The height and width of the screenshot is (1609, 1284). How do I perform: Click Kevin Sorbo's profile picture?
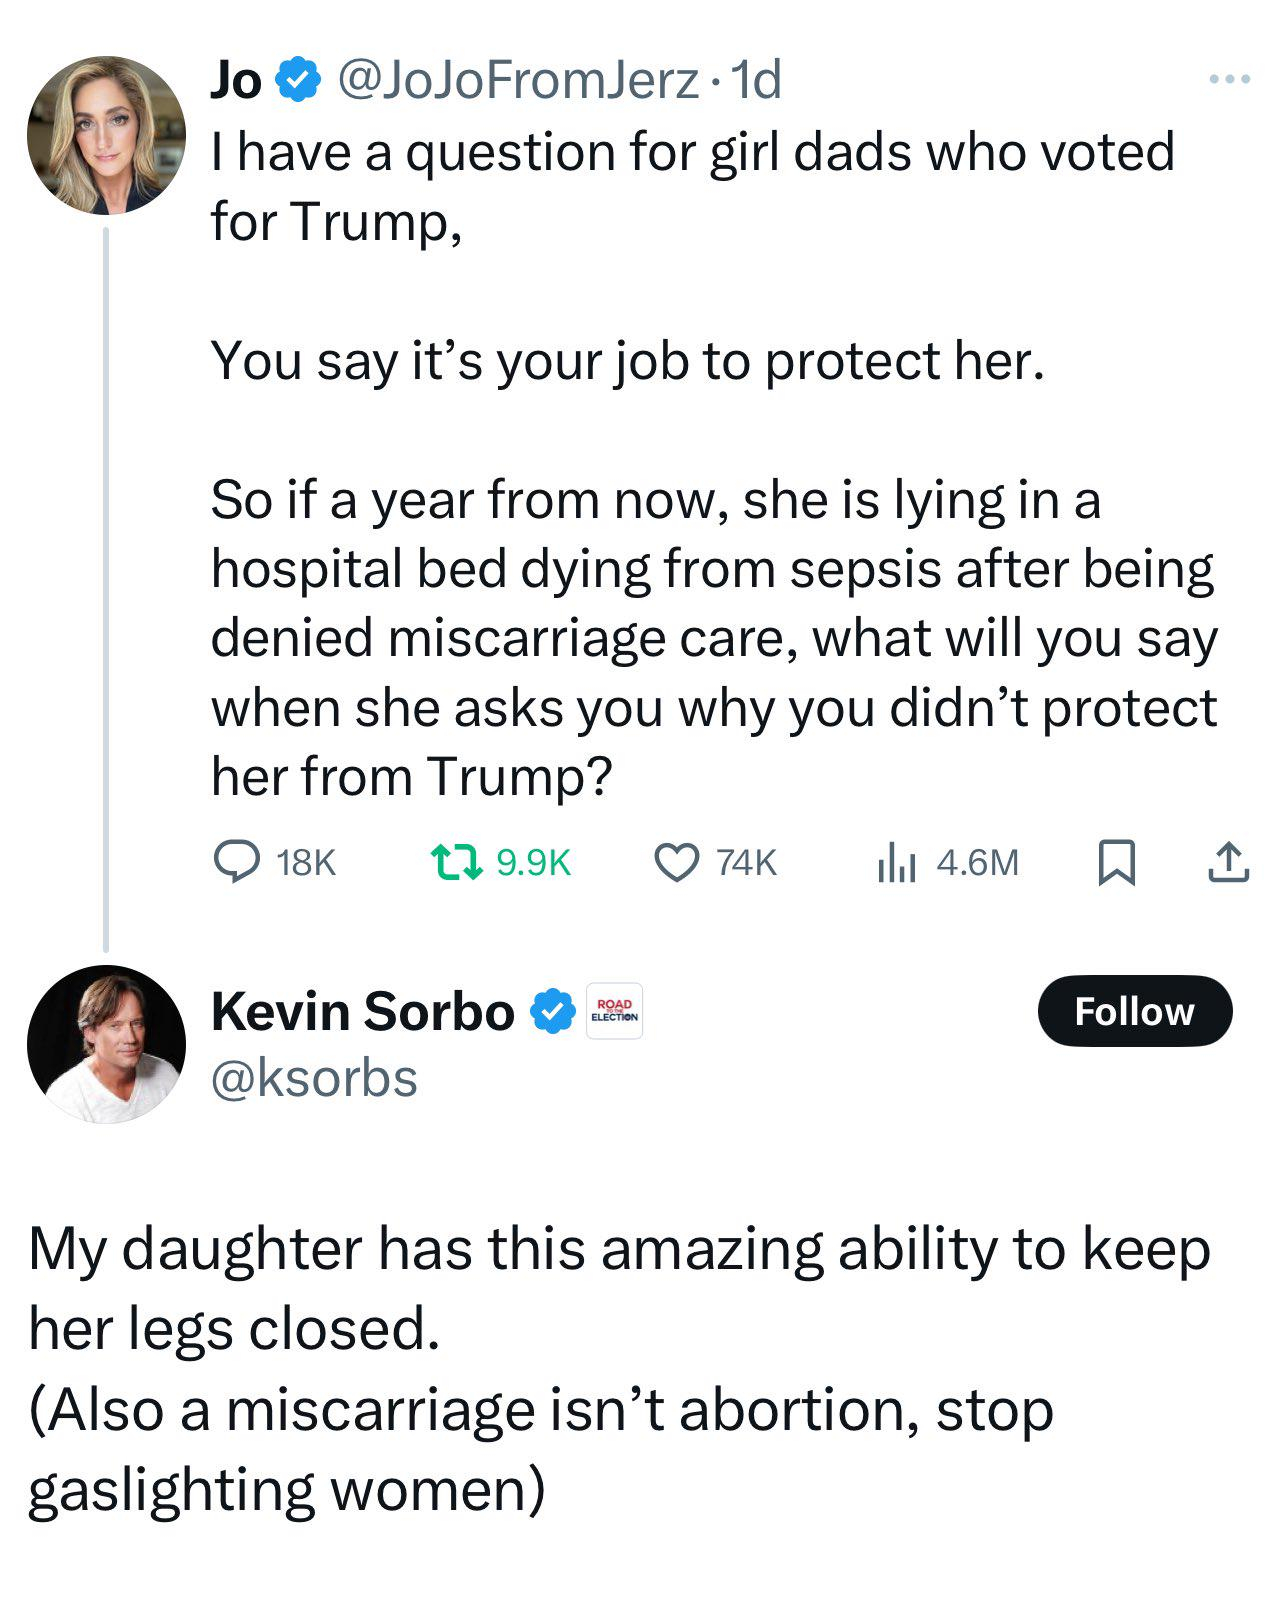point(106,1044)
